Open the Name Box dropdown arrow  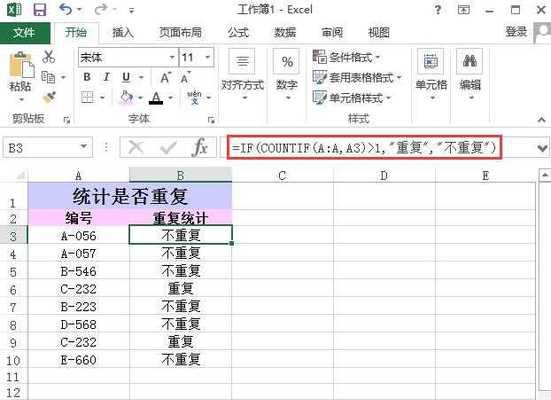tap(84, 146)
